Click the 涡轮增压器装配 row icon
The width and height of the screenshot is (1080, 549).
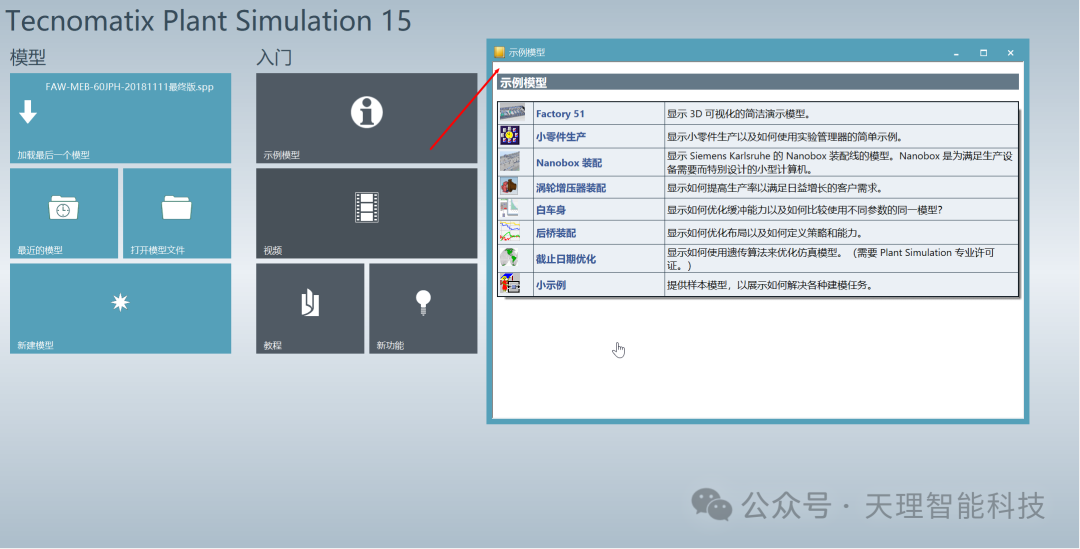coord(509,186)
